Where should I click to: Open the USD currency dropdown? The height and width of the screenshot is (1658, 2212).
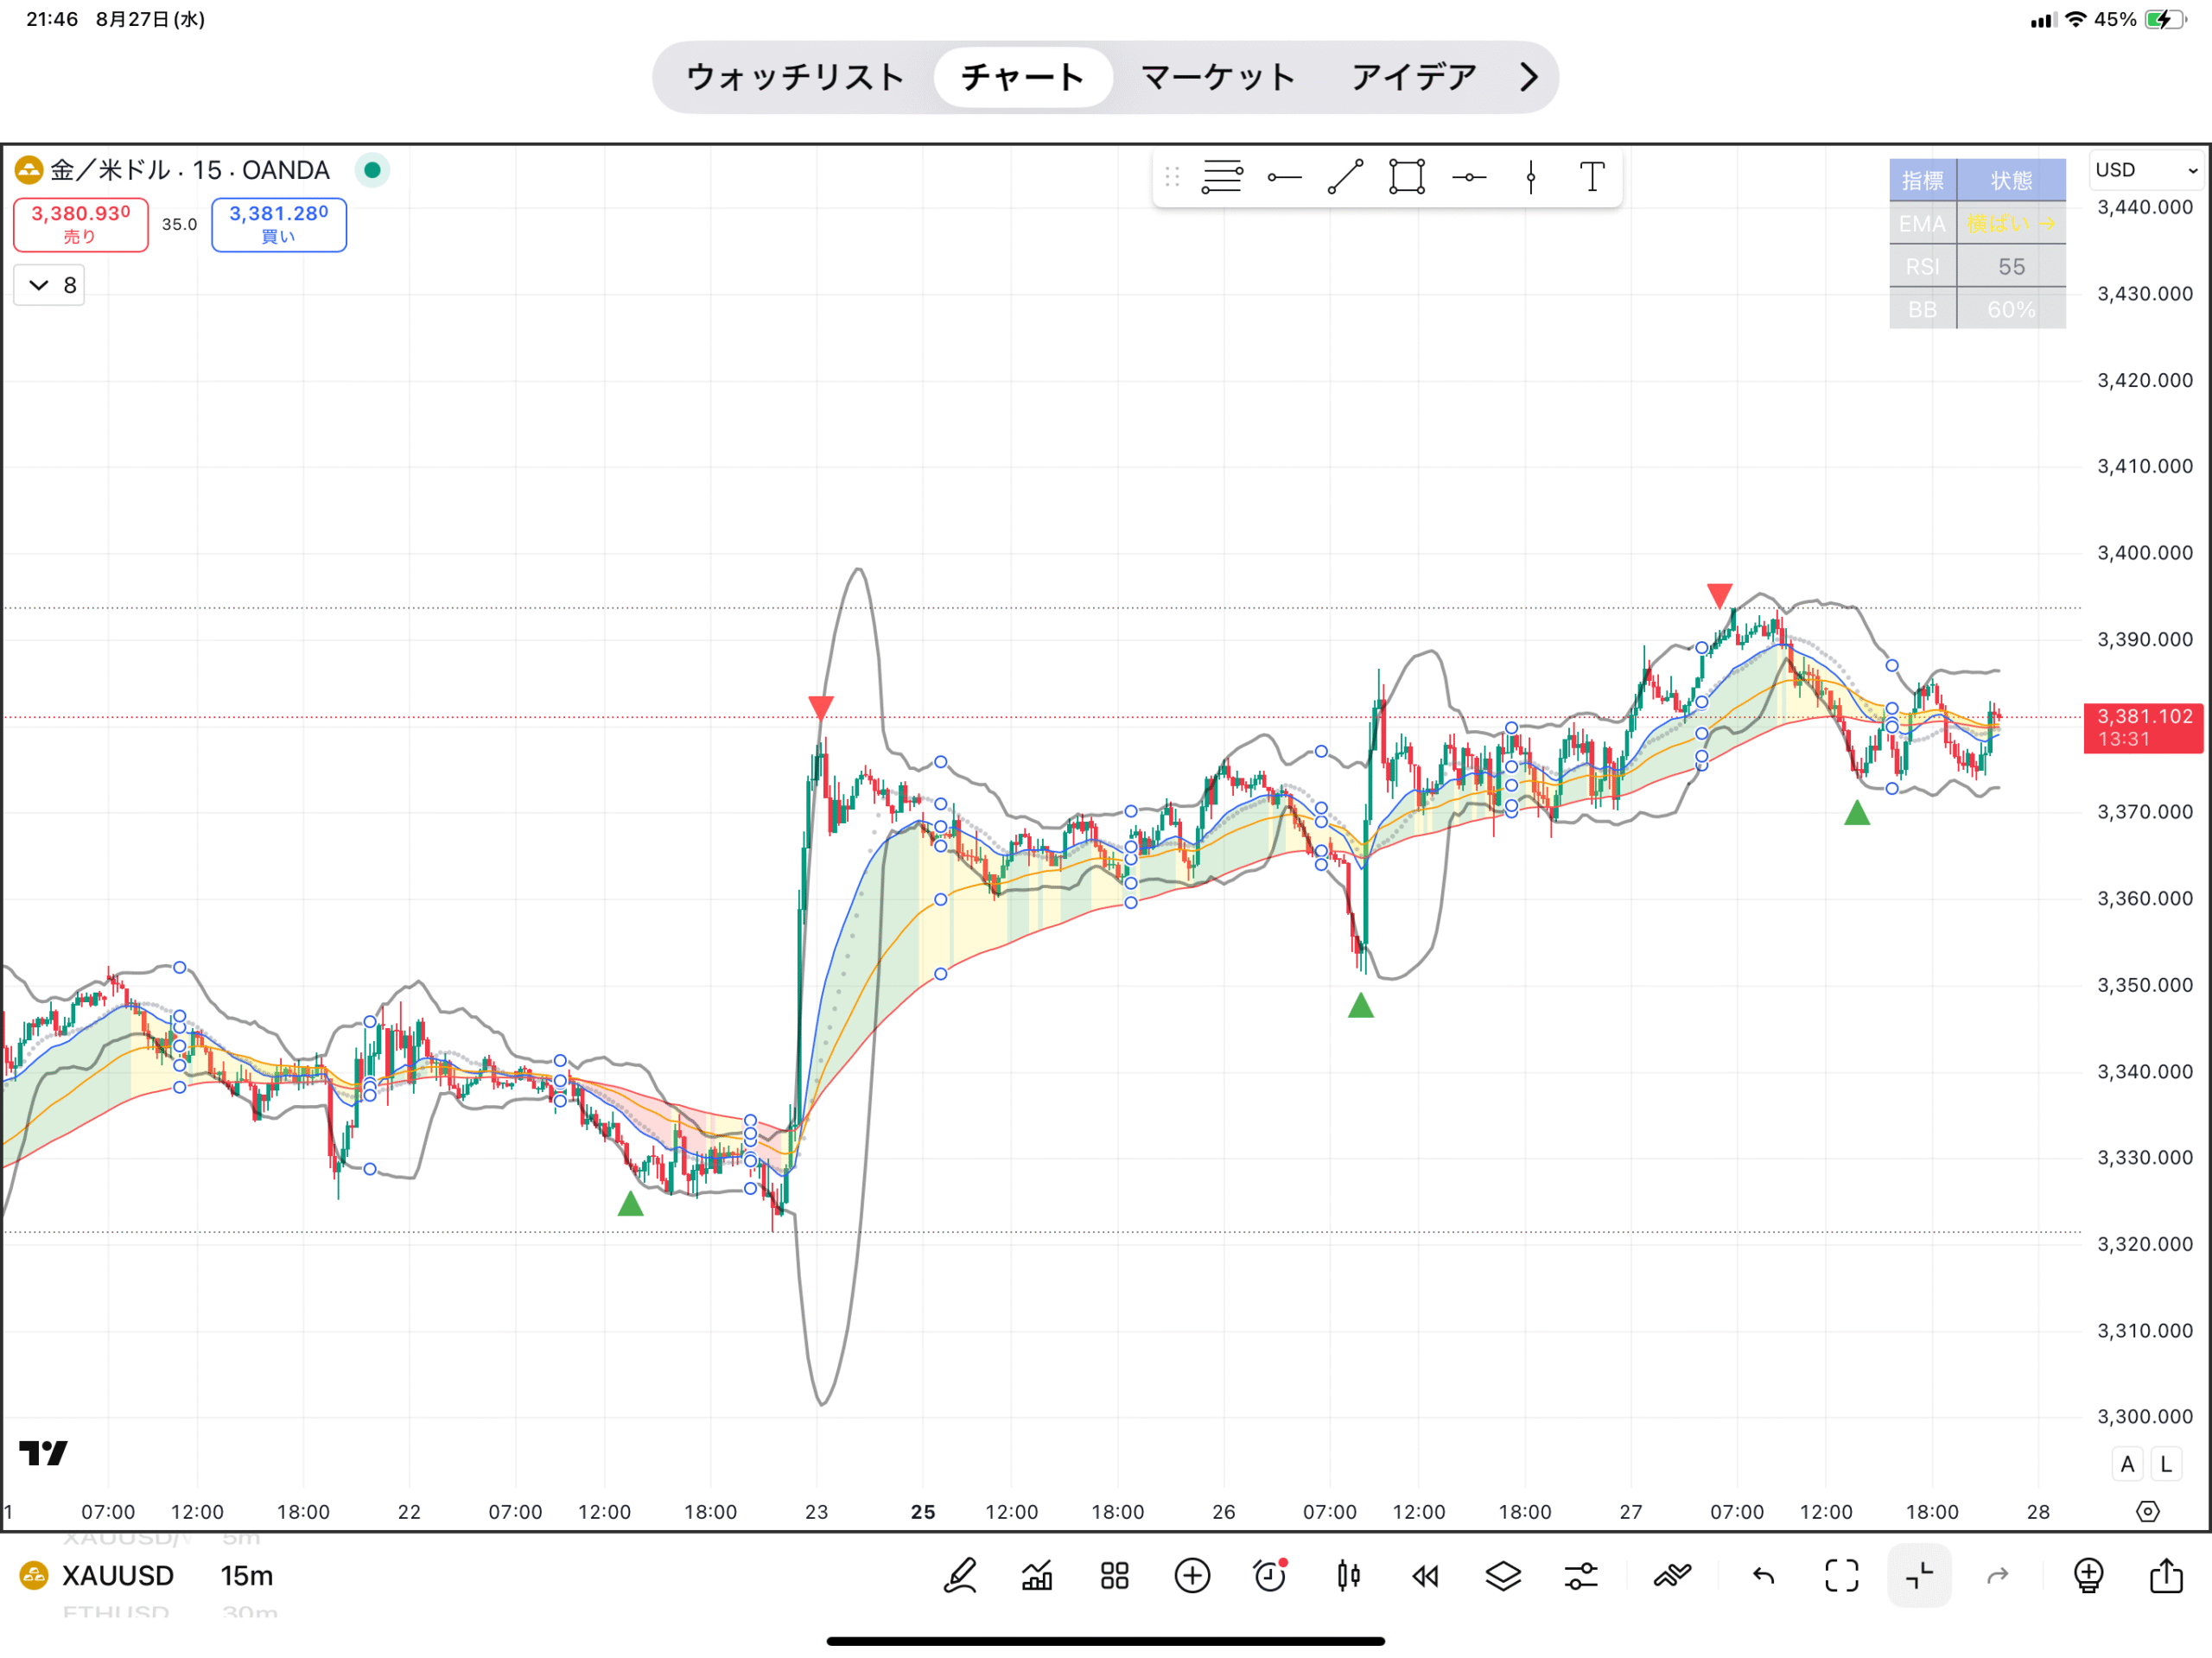2146,170
